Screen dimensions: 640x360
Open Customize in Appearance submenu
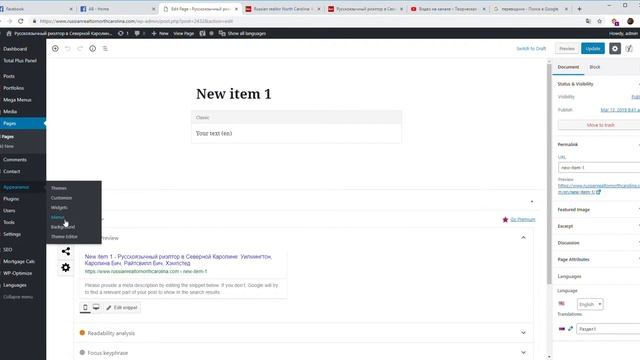pyautogui.click(x=61, y=198)
